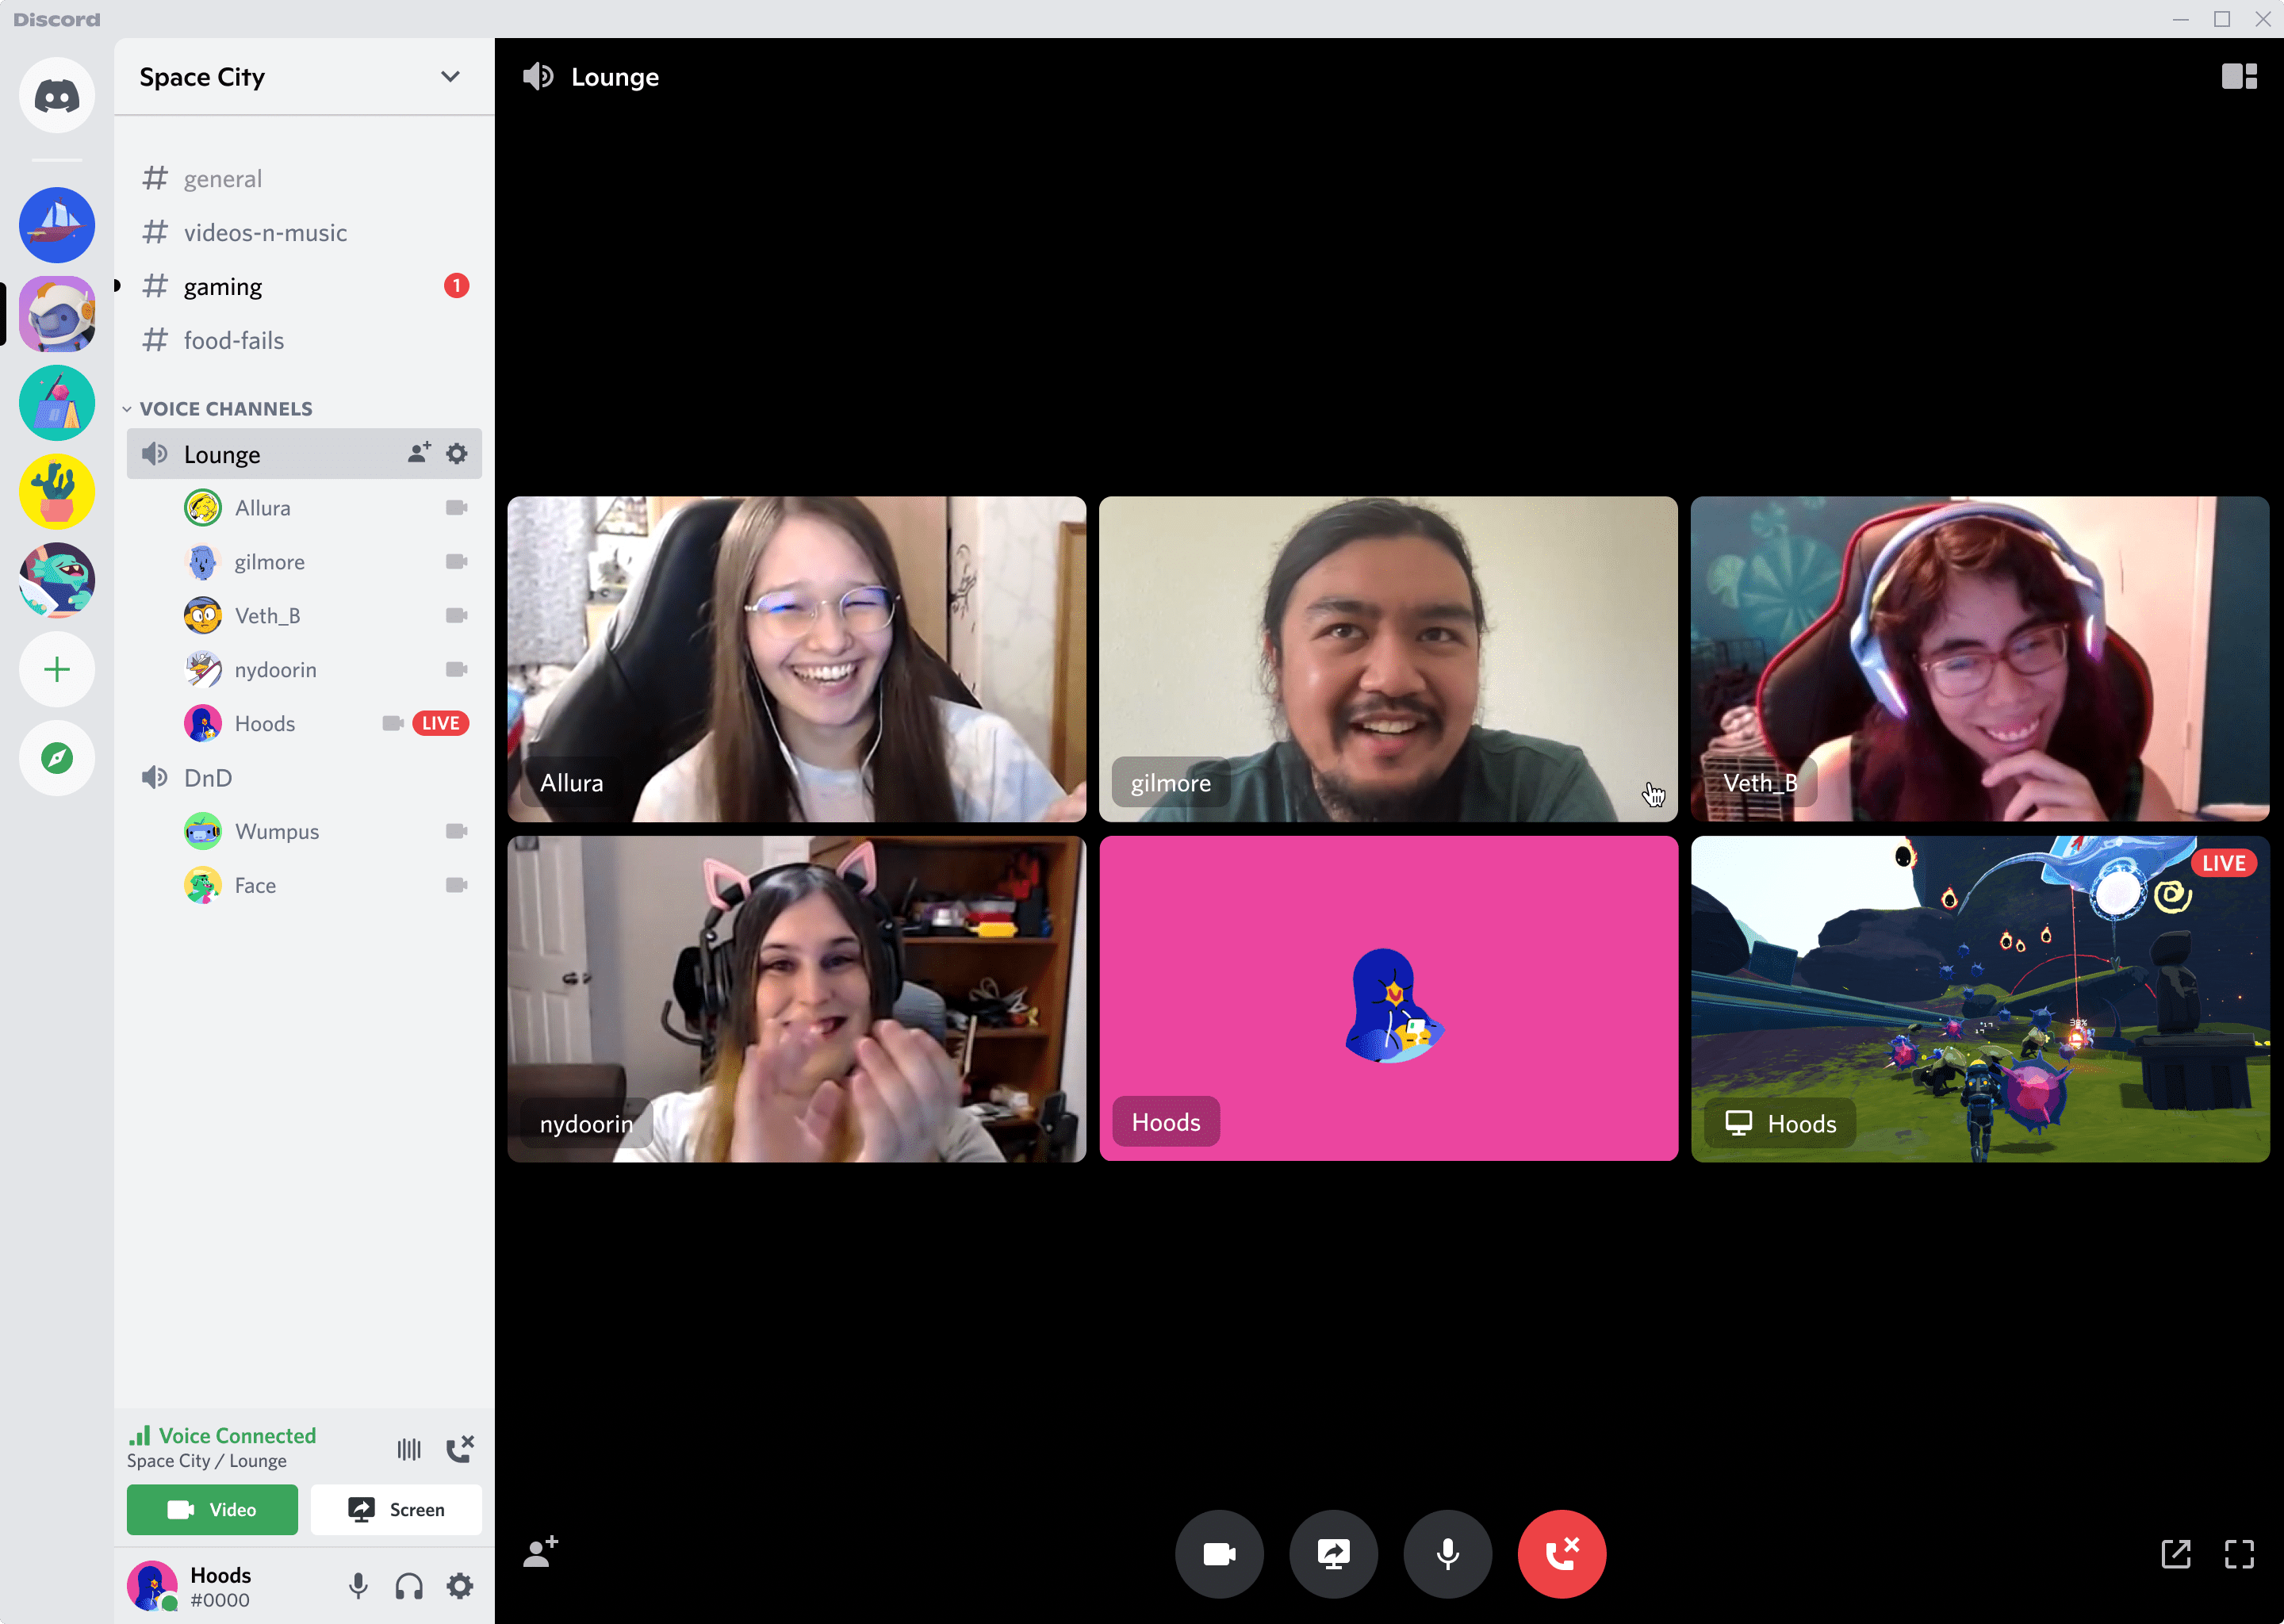Click the camera/video toggle button
The image size is (2284, 1624).
[x=1221, y=1553]
